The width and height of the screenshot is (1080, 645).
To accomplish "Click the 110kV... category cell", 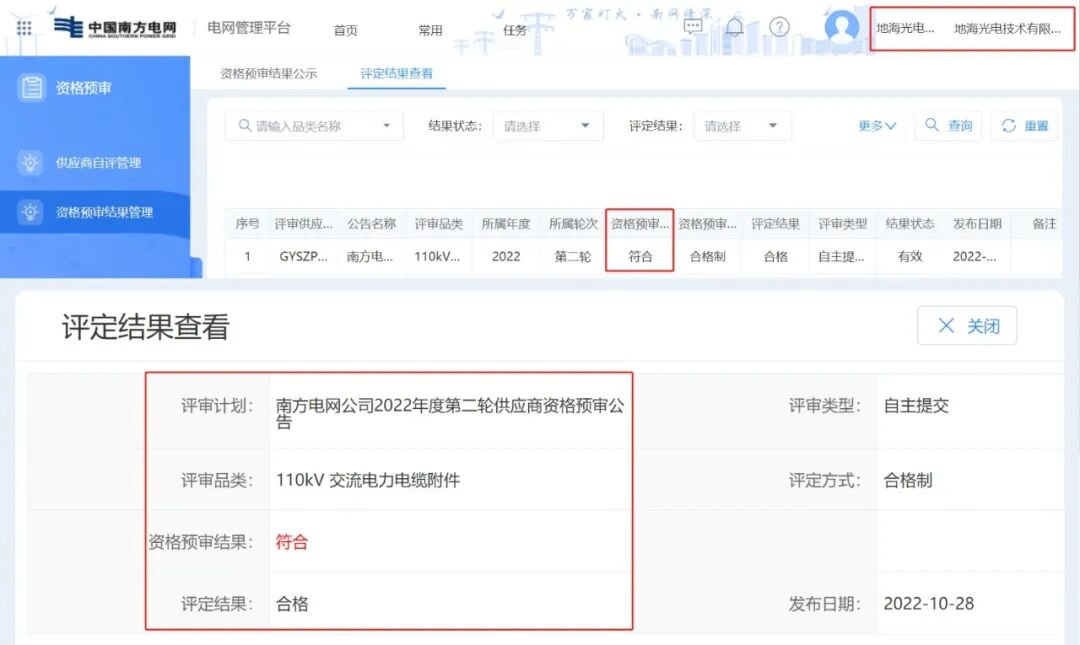I will (x=437, y=256).
